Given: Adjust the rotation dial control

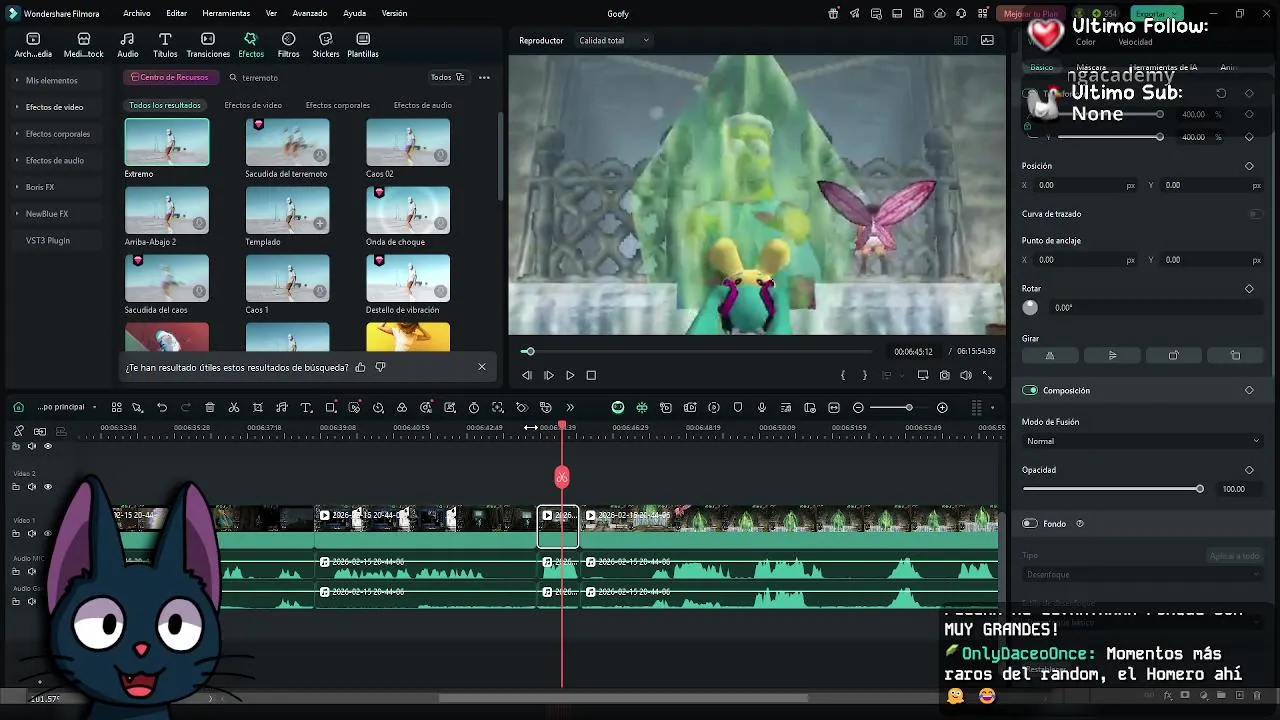Looking at the screenshot, I should [x=1030, y=308].
